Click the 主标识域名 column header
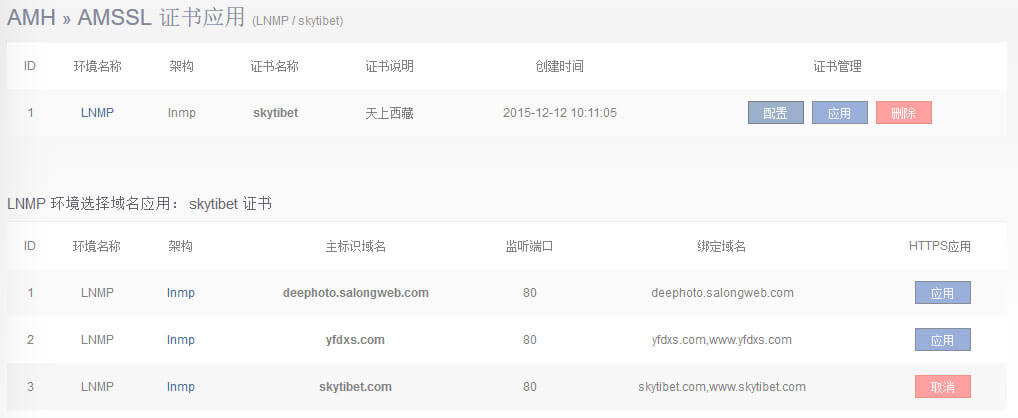 click(355, 246)
